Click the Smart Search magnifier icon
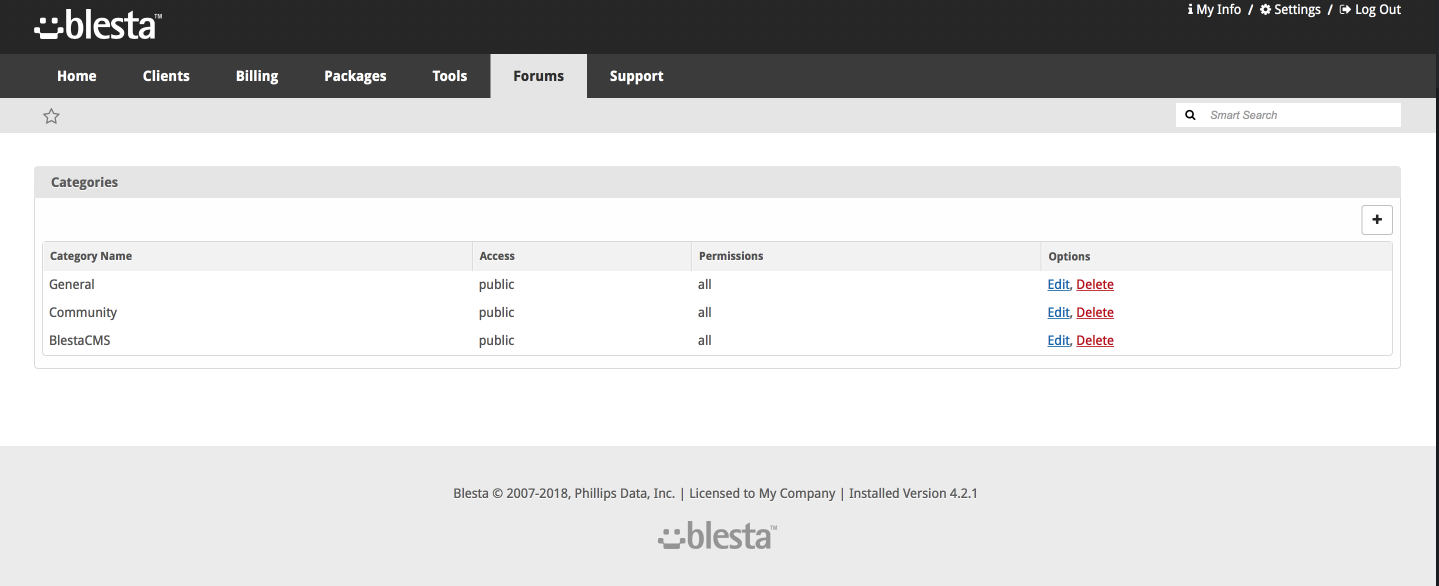The height and width of the screenshot is (586, 1439). [x=1190, y=115]
